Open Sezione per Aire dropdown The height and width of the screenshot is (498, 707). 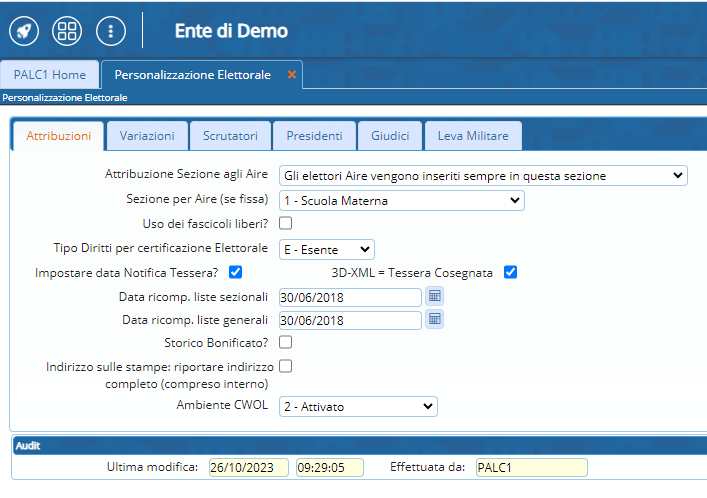coord(401,200)
